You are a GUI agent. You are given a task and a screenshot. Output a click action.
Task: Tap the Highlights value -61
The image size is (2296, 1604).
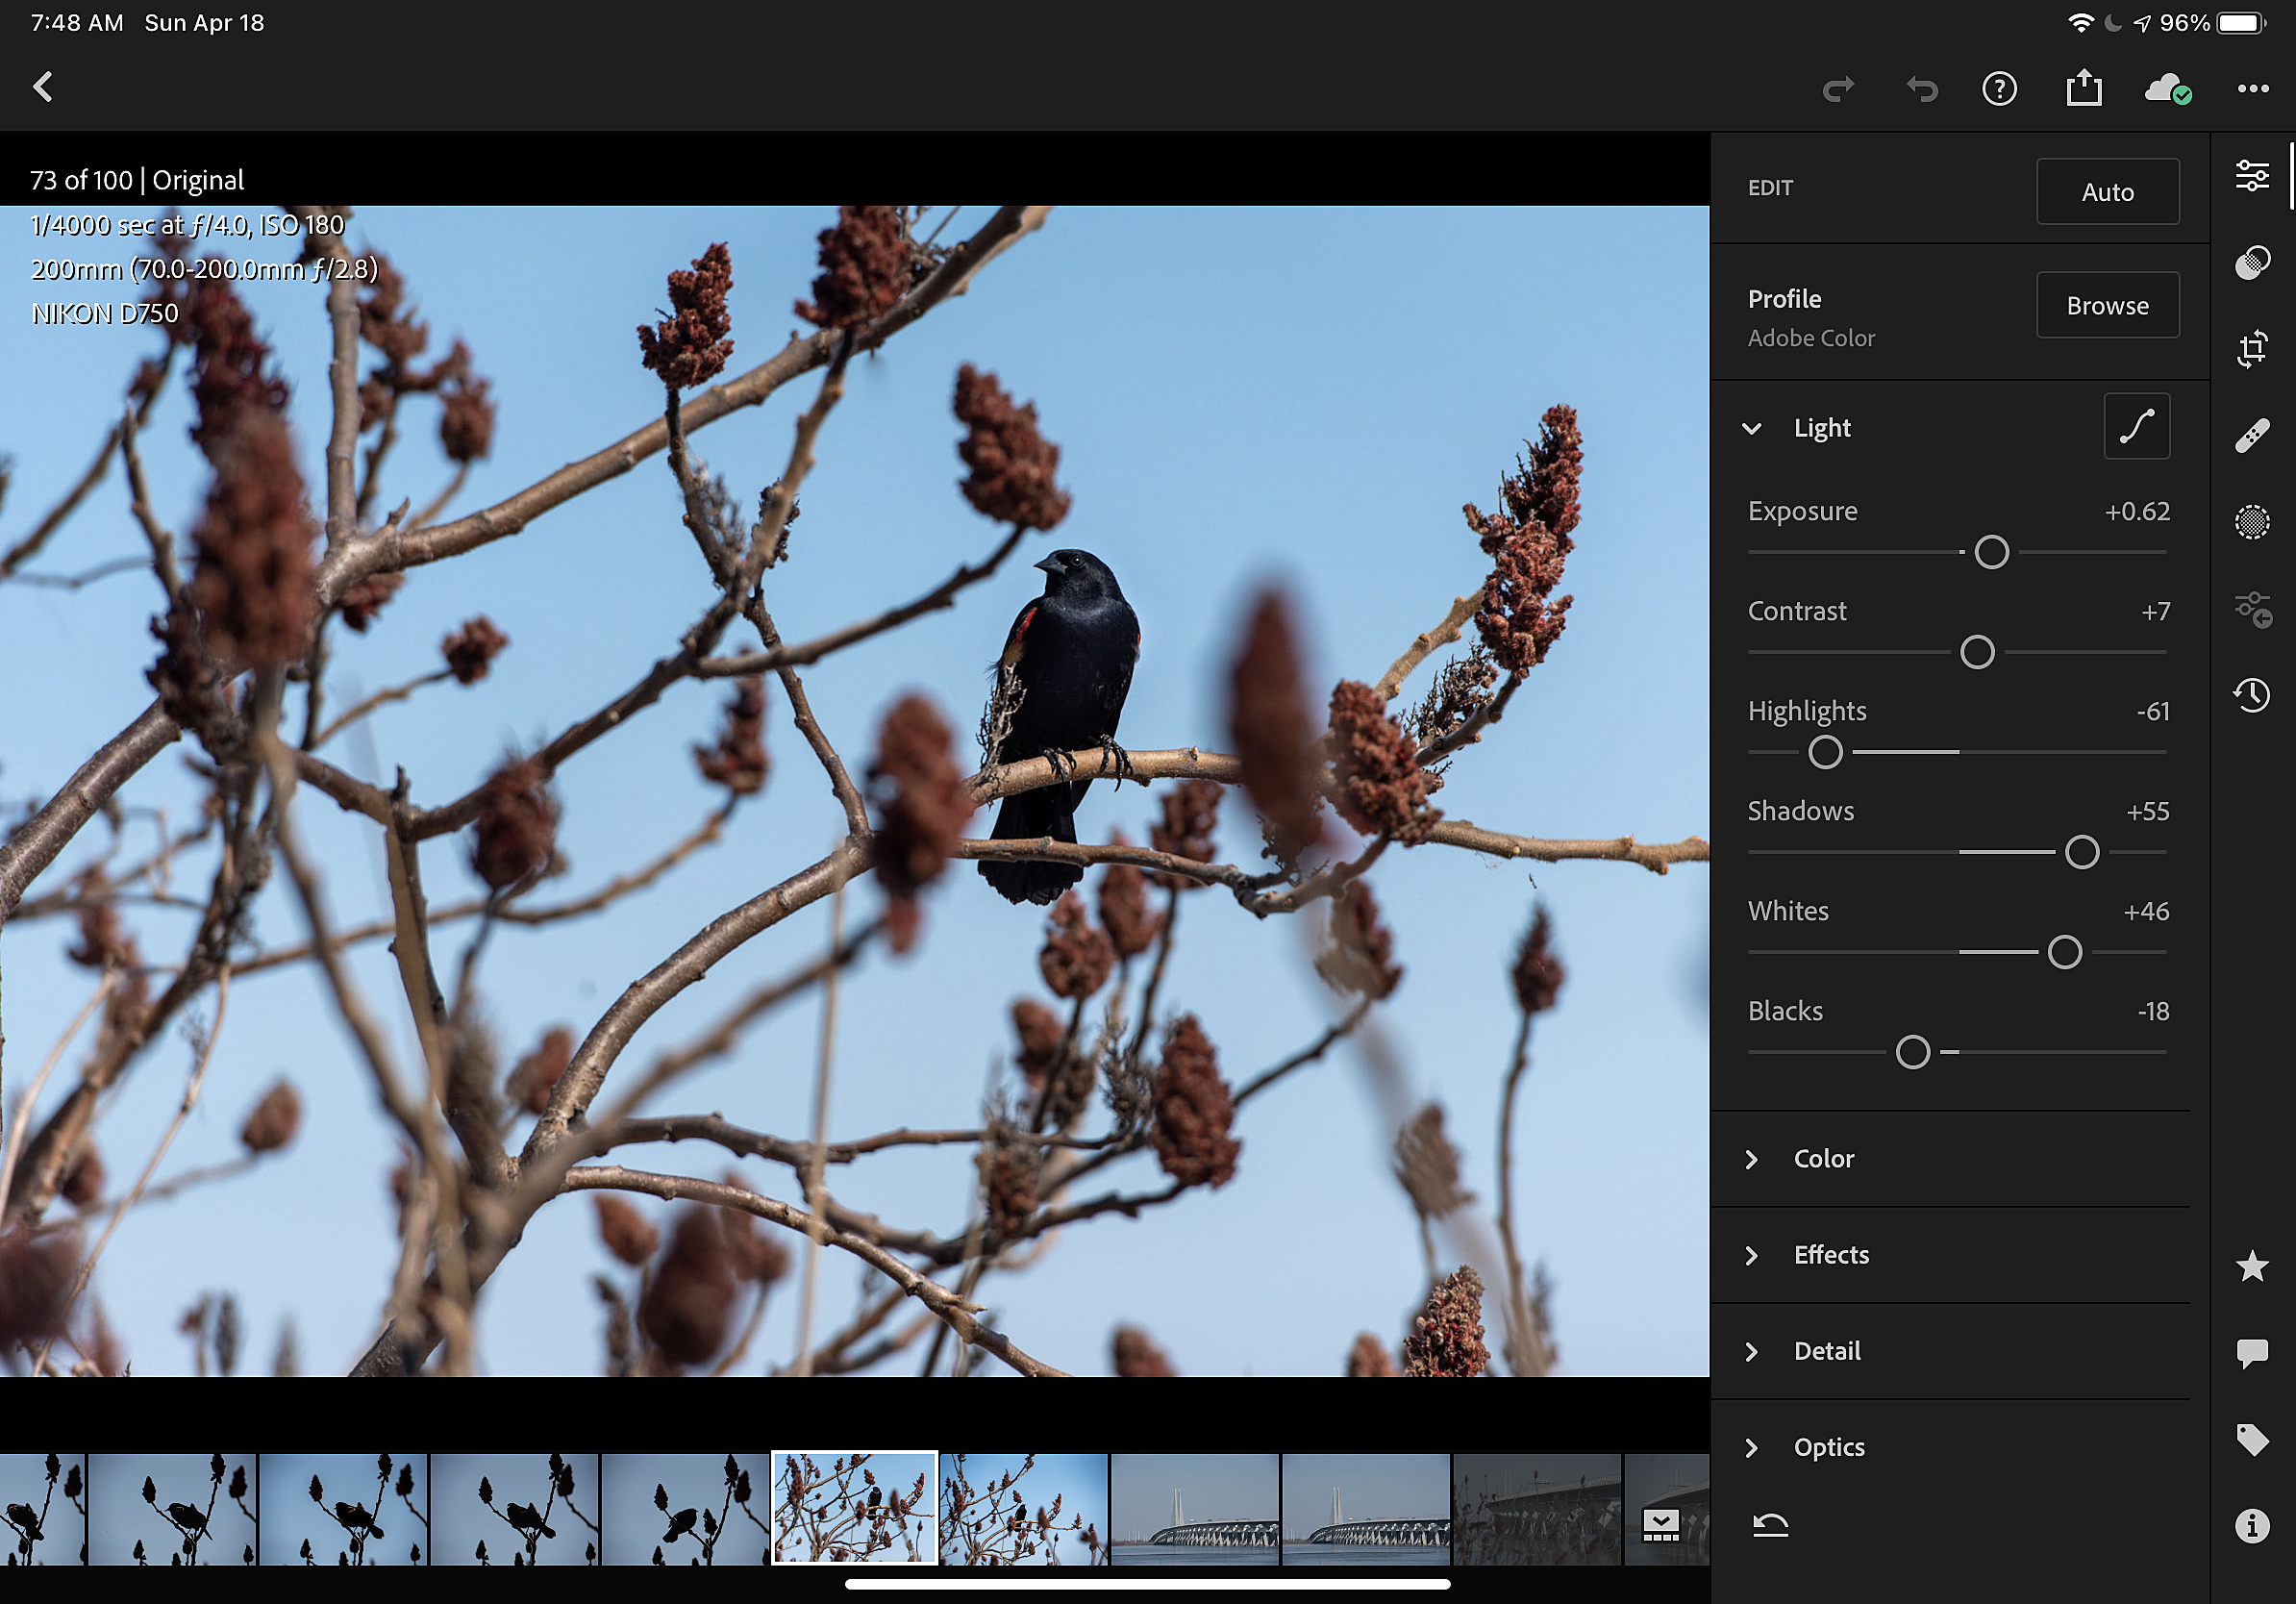point(2153,711)
